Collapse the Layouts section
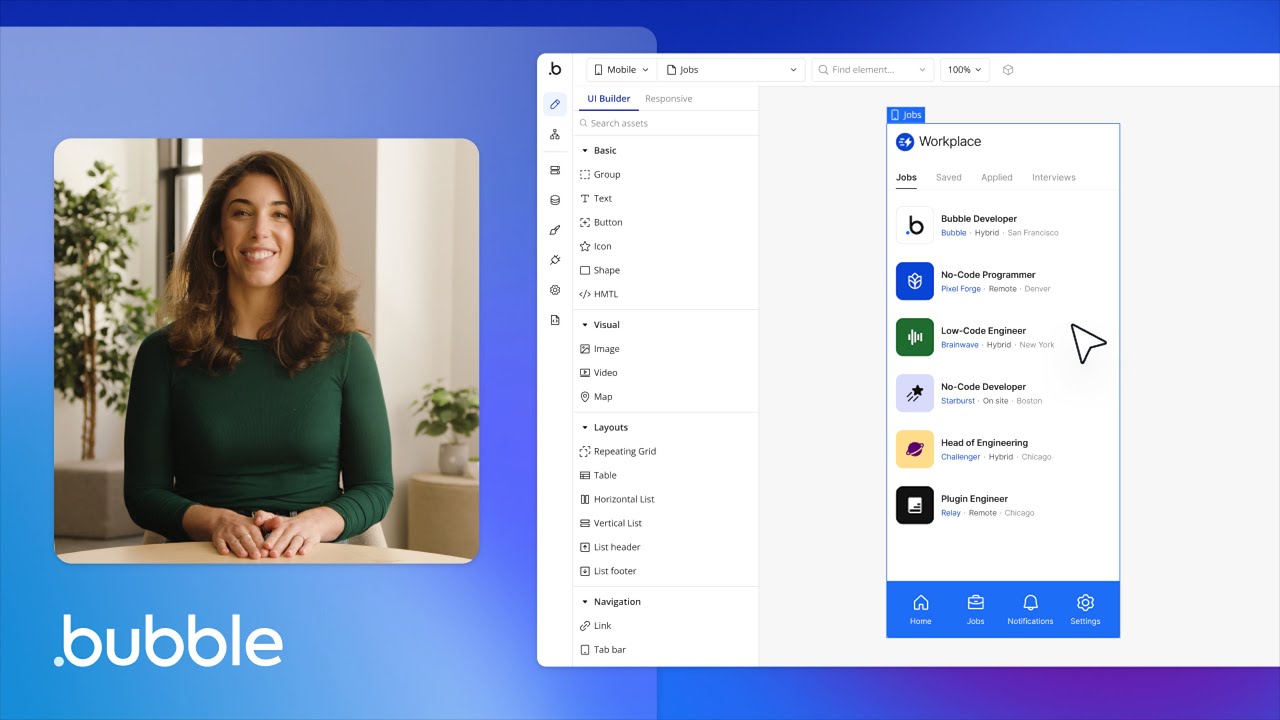 click(585, 427)
